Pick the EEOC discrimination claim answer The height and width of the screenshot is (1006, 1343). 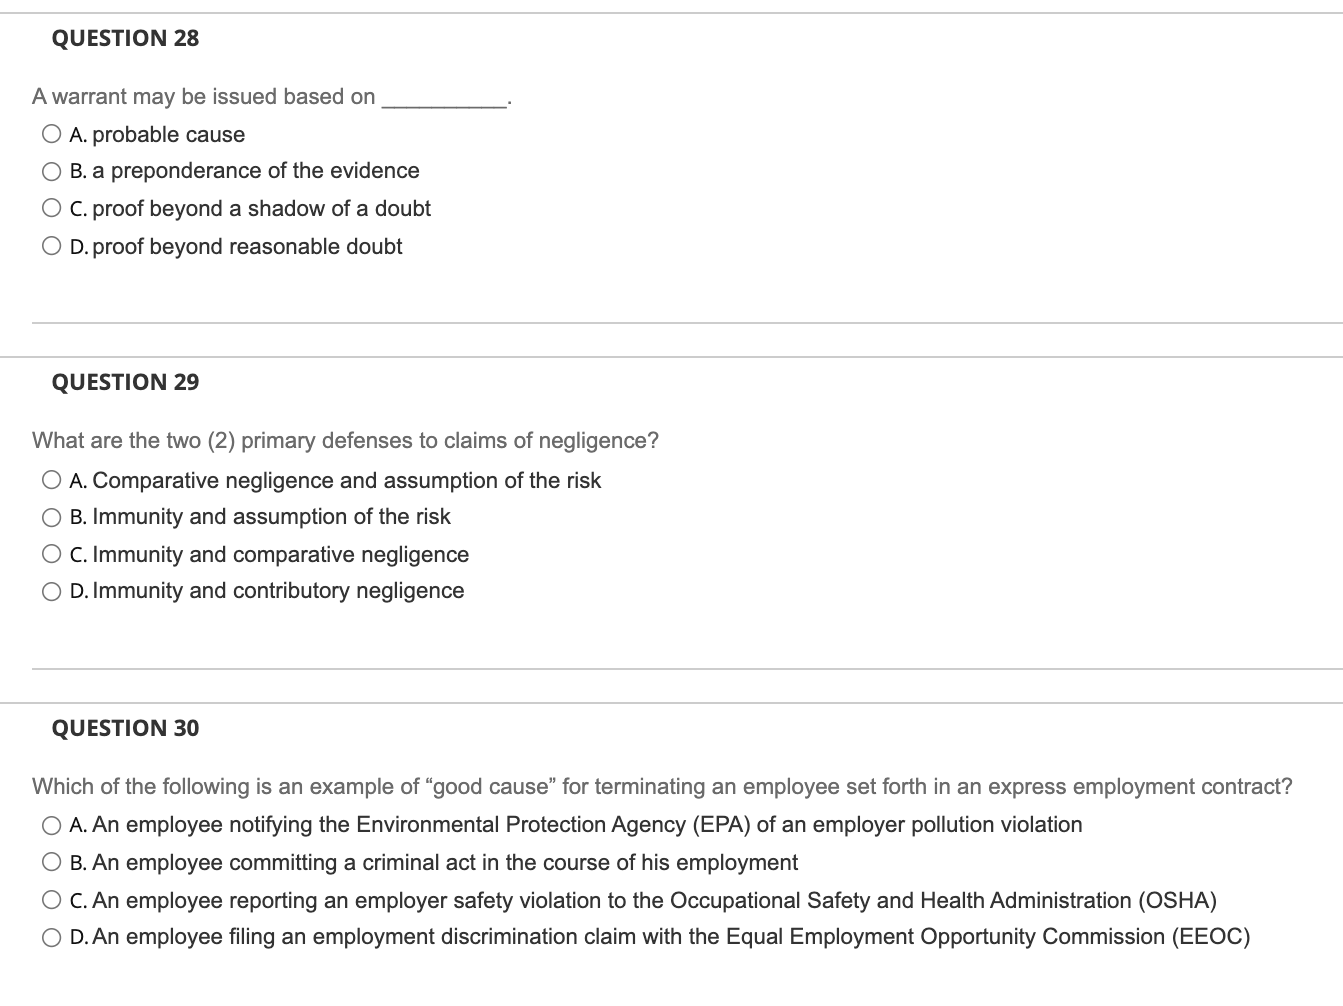pos(51,937)
